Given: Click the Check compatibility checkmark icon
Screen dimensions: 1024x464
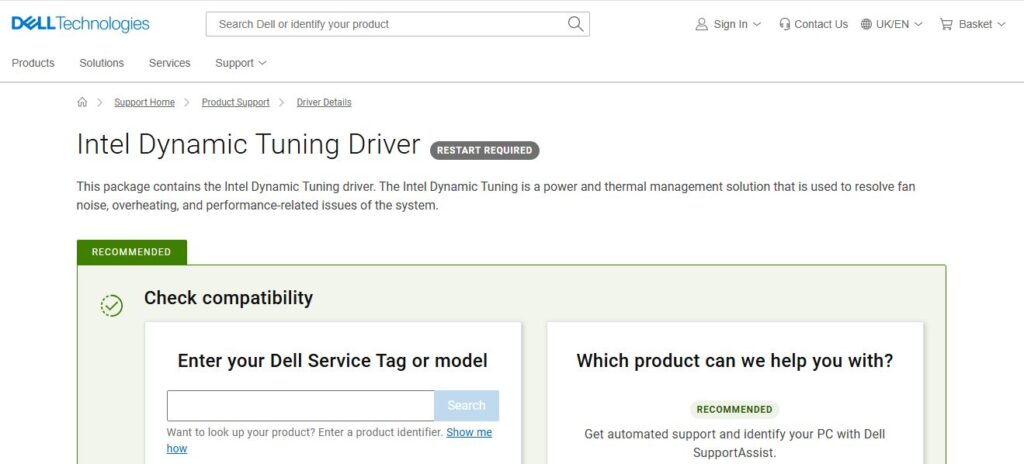Looking at the screenshot, I should pos(112,305).
